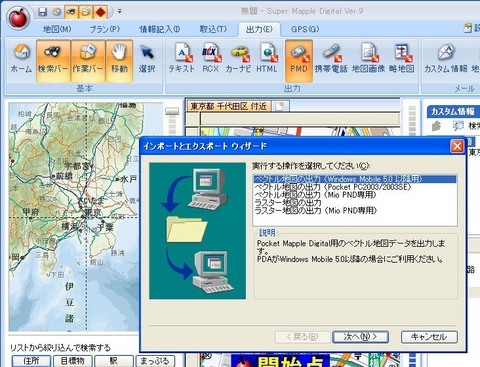Screen dimensions: 480x367
Task: Open the 取込(T) ribbon tab
Action: pyautogui.click(x=213, y=29)
